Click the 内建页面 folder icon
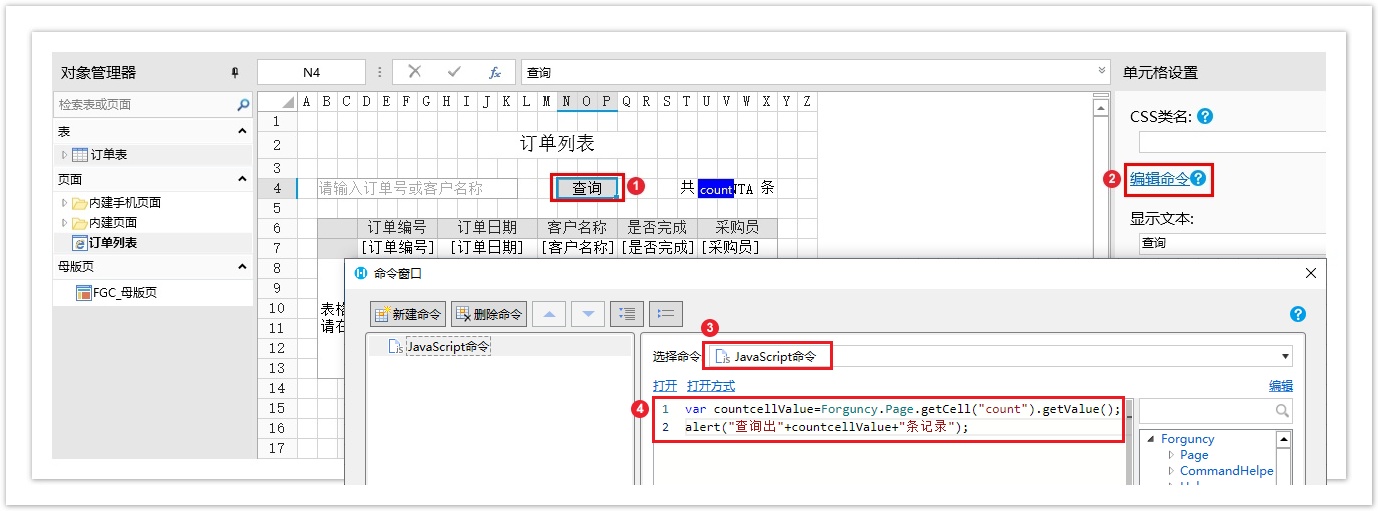 click(79, 223)
